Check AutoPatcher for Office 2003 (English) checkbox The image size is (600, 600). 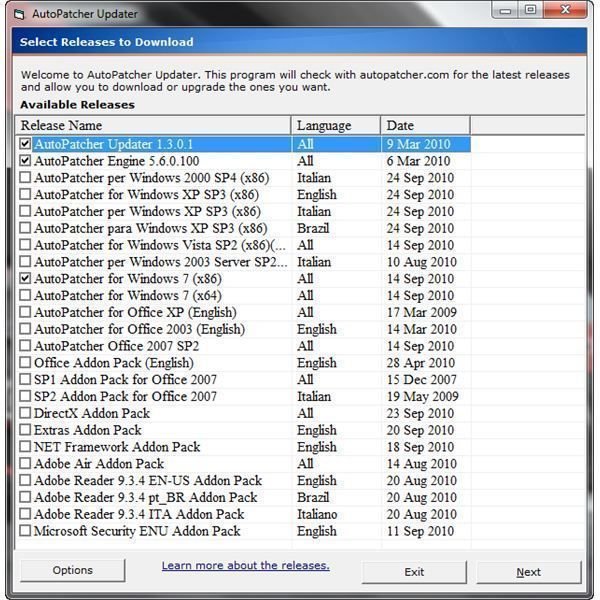coord(25,329)
